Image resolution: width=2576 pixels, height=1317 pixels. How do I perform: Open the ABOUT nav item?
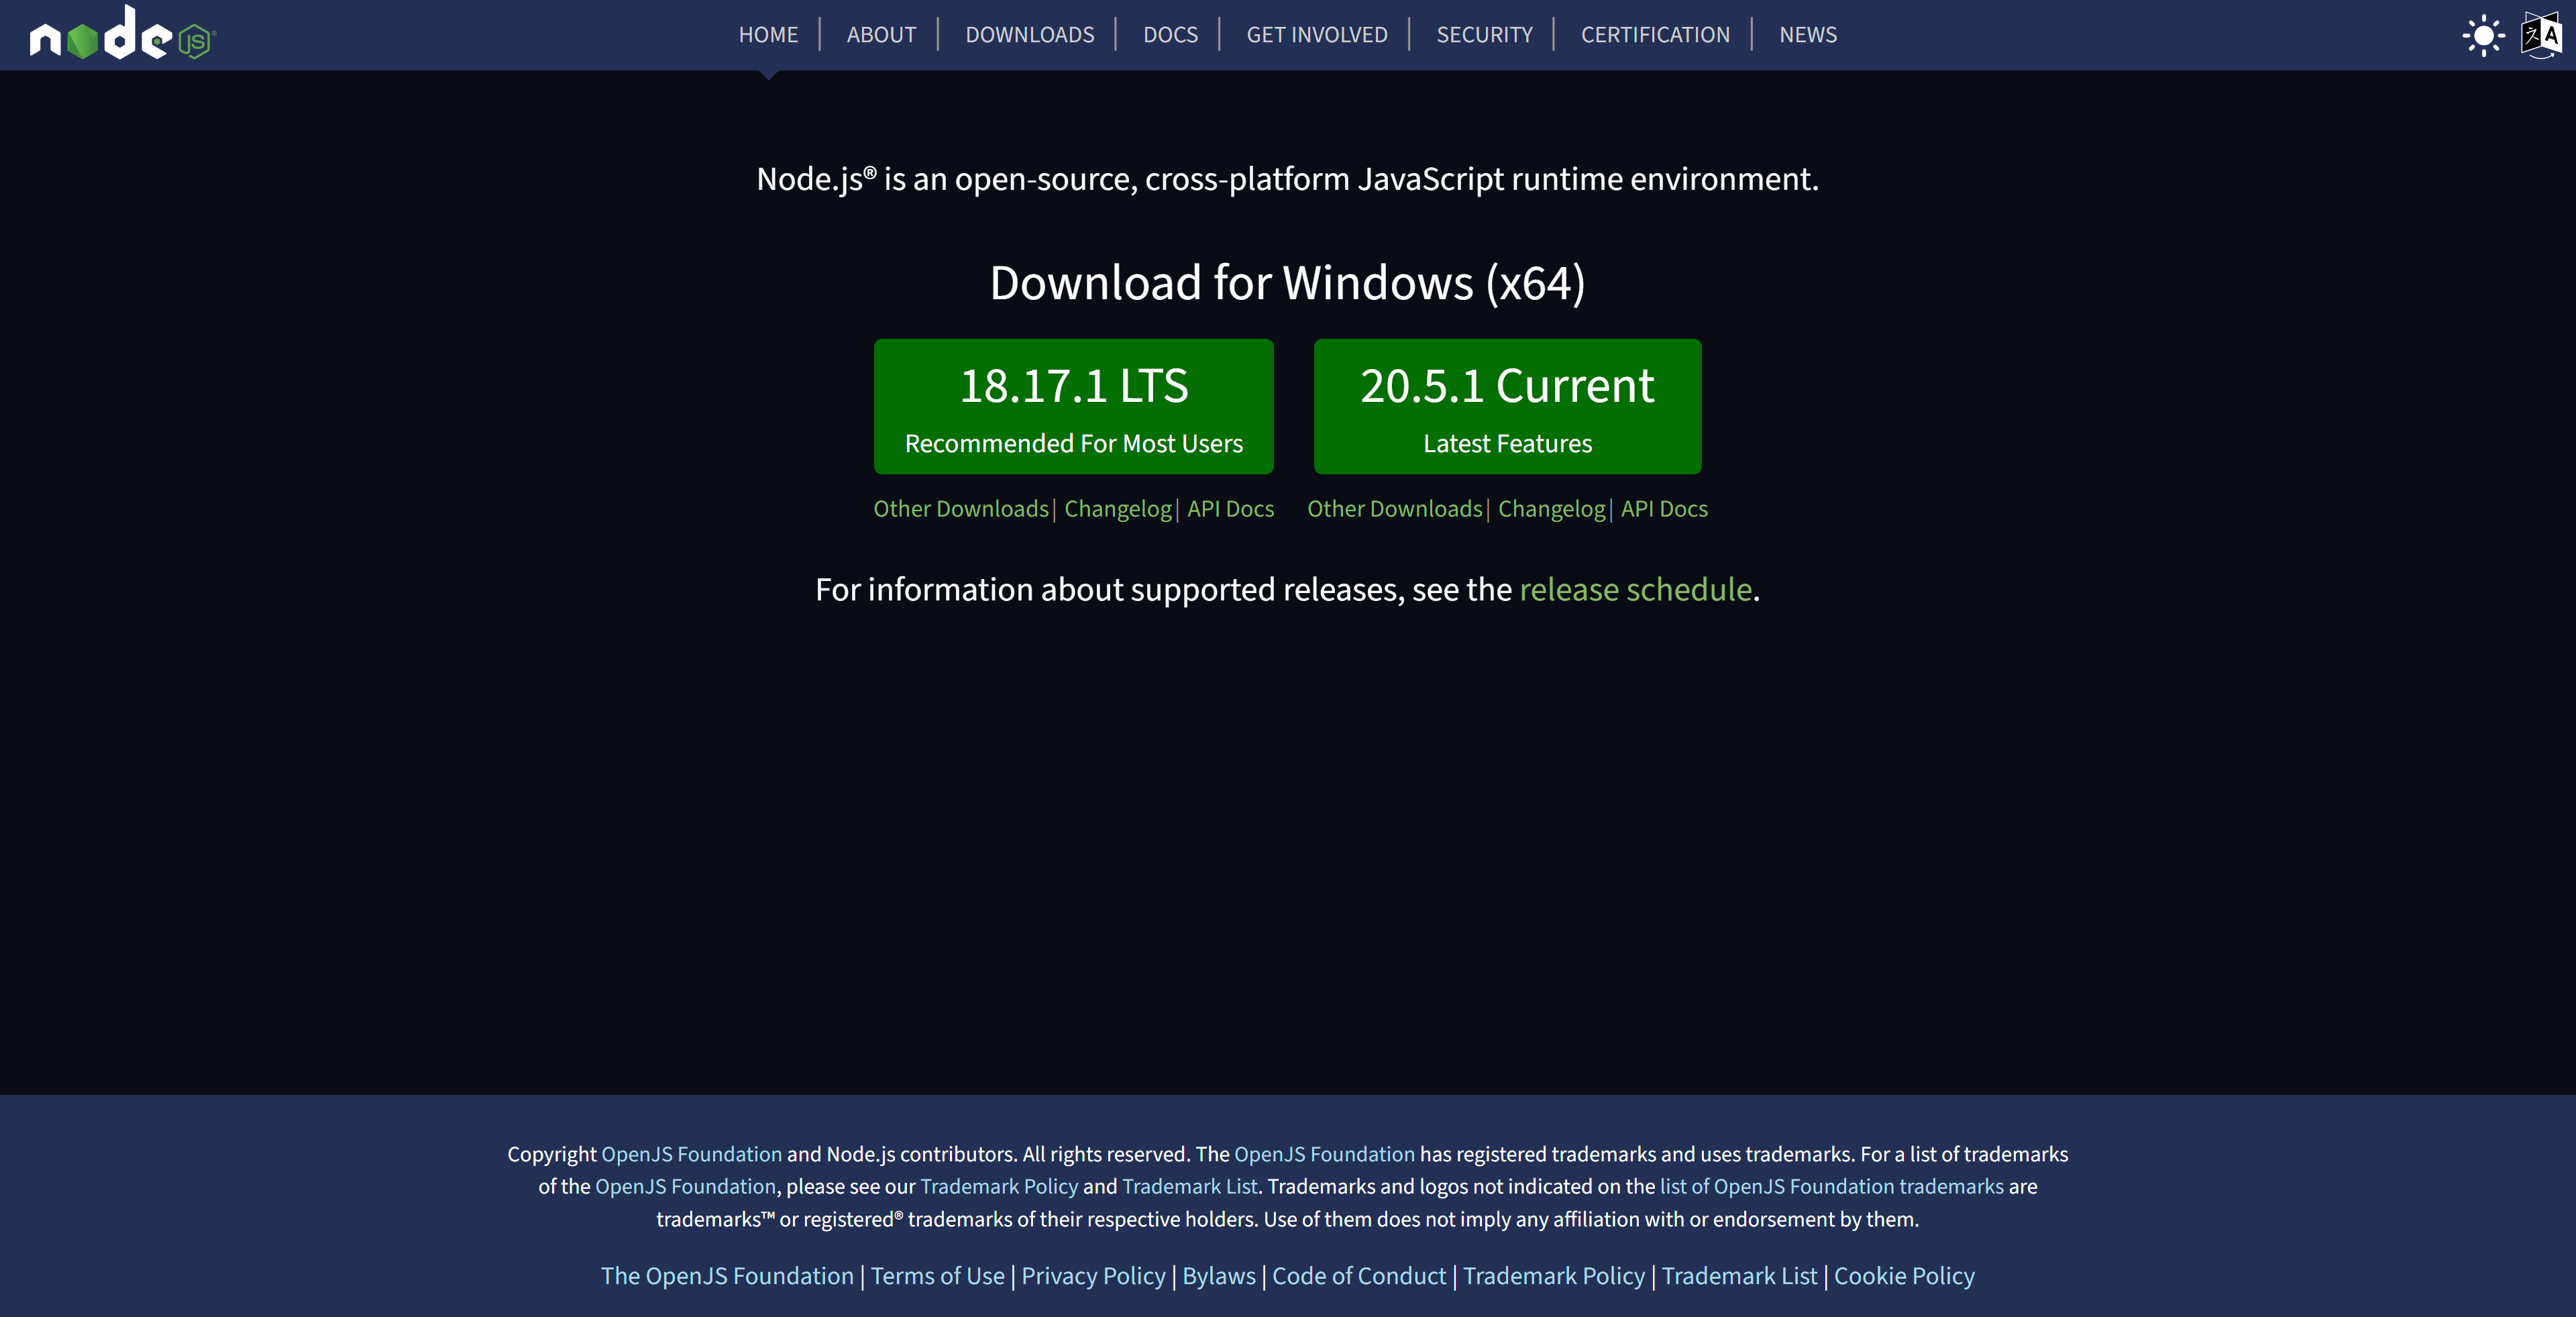(x=881, y=35)
